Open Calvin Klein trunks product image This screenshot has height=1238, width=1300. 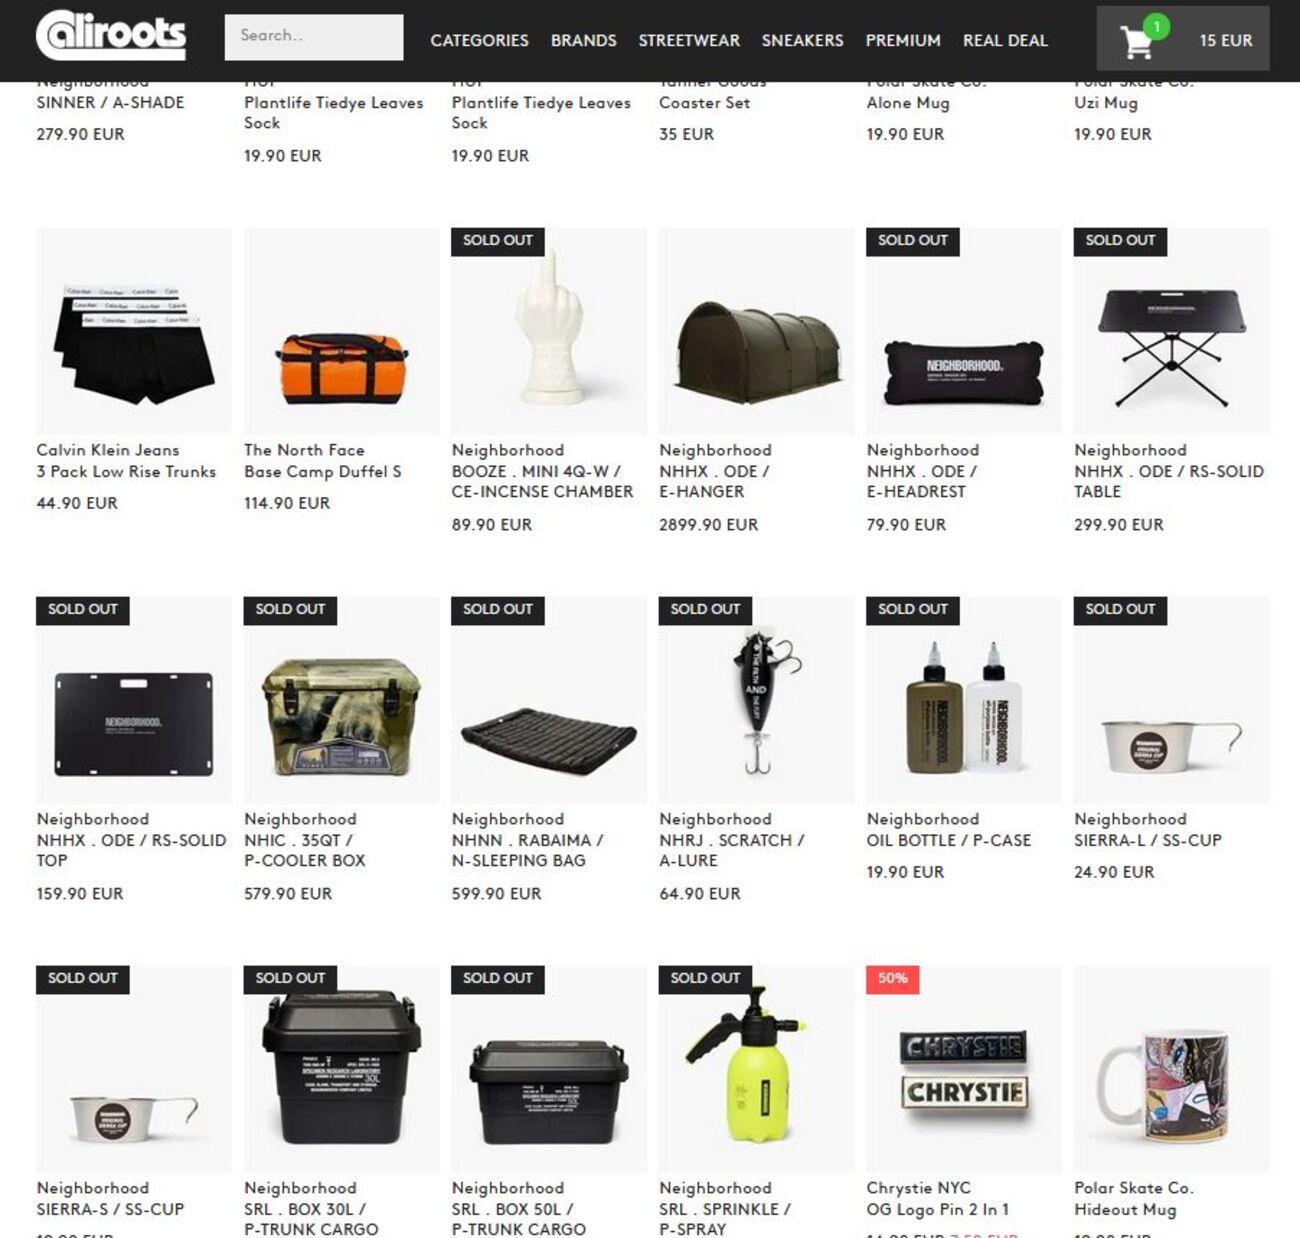click(134, 331)
